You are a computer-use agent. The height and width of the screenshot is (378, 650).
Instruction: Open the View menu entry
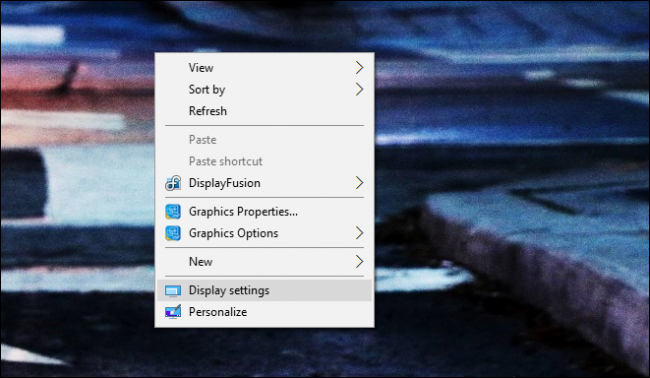[264, 68]
